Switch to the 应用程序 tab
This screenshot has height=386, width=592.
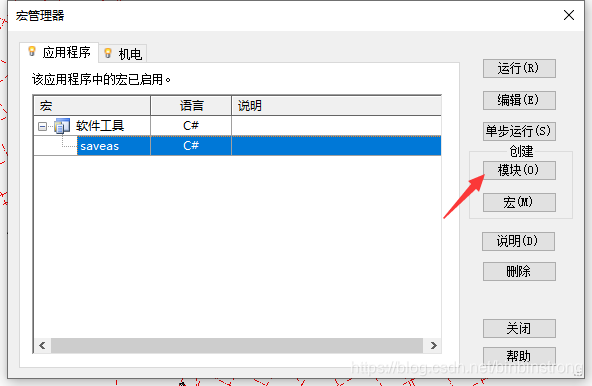point(59,52)
